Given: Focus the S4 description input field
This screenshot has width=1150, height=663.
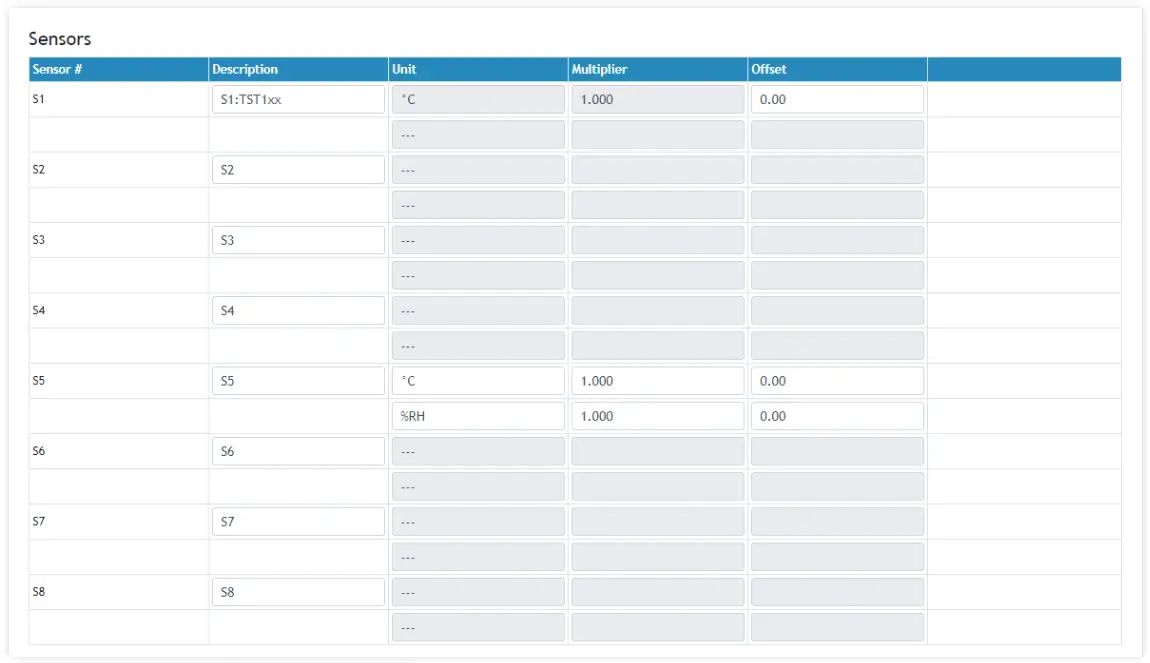Looking at the screenshot, I should [x=298, y=310].
